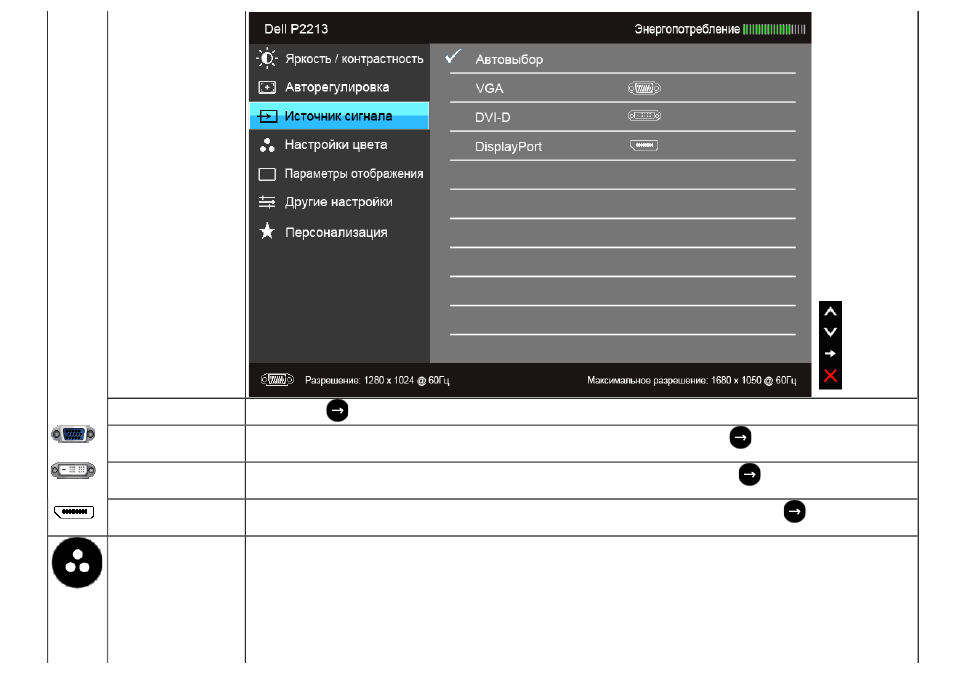Click input source icon beside Источник сигнала
The image size is (954, 674).
(x=267, y=116)
